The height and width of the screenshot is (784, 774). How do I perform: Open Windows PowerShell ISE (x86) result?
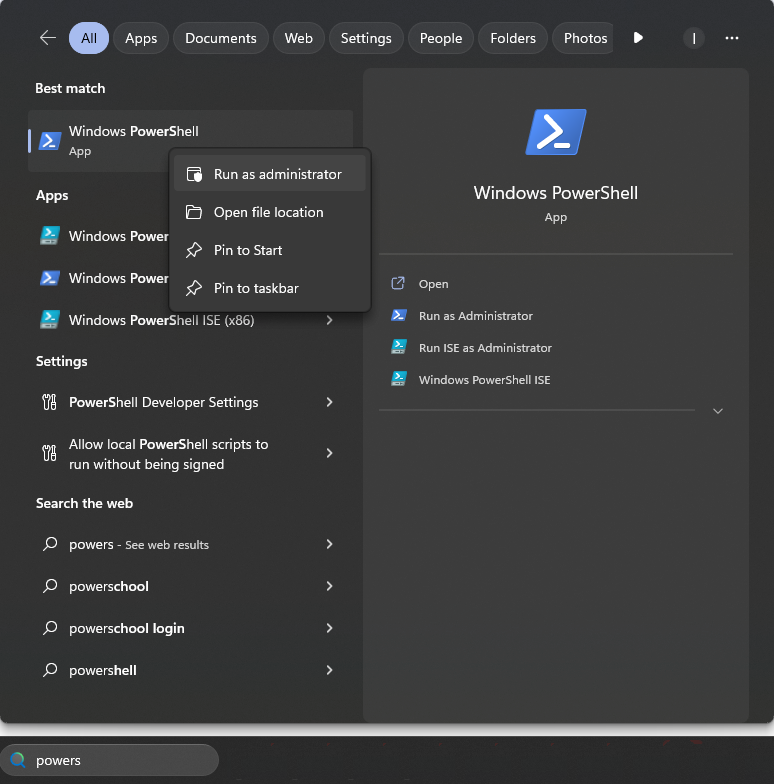click(190, 320)
